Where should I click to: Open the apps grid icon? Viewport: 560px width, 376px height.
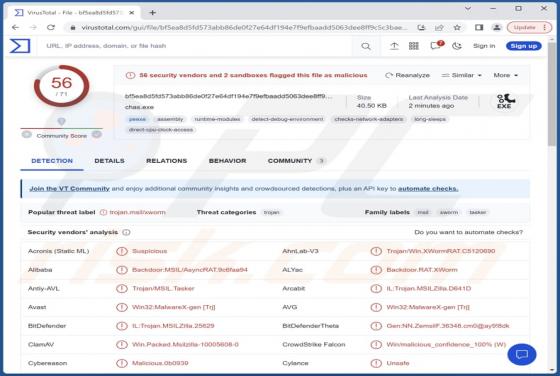click(414, 46)
